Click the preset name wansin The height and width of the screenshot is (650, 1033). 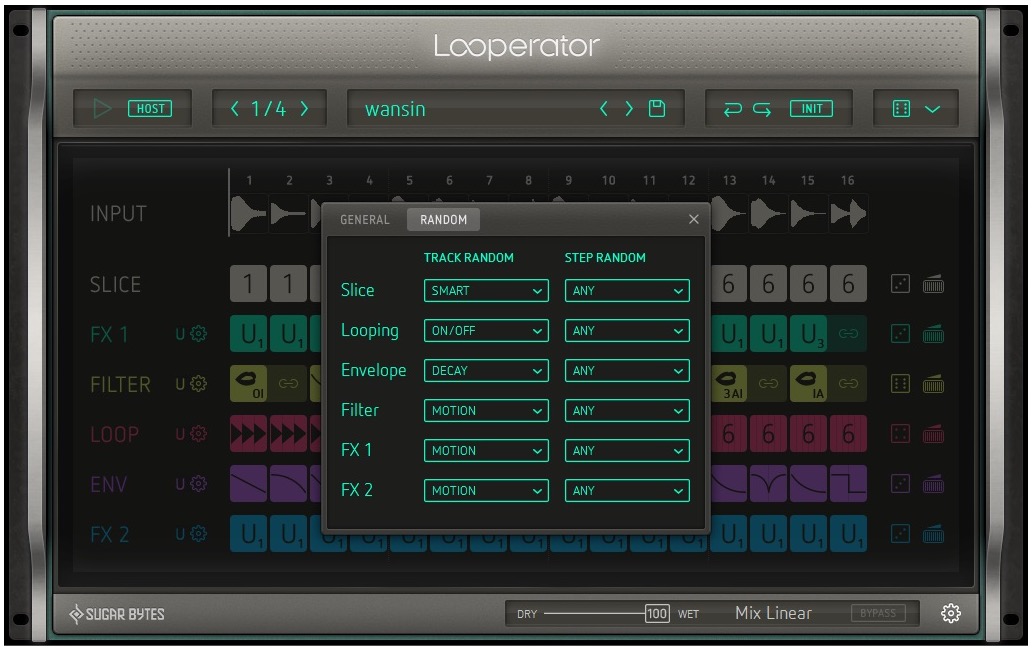395,109
